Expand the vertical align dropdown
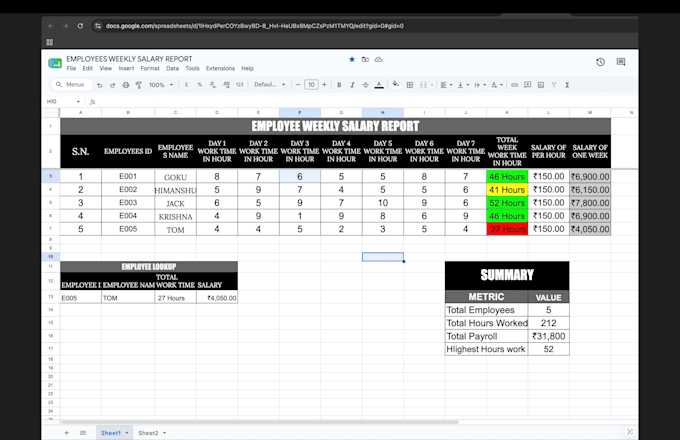Screen dimensions: 680x440 pyautogui.click(x=468, y=85)
